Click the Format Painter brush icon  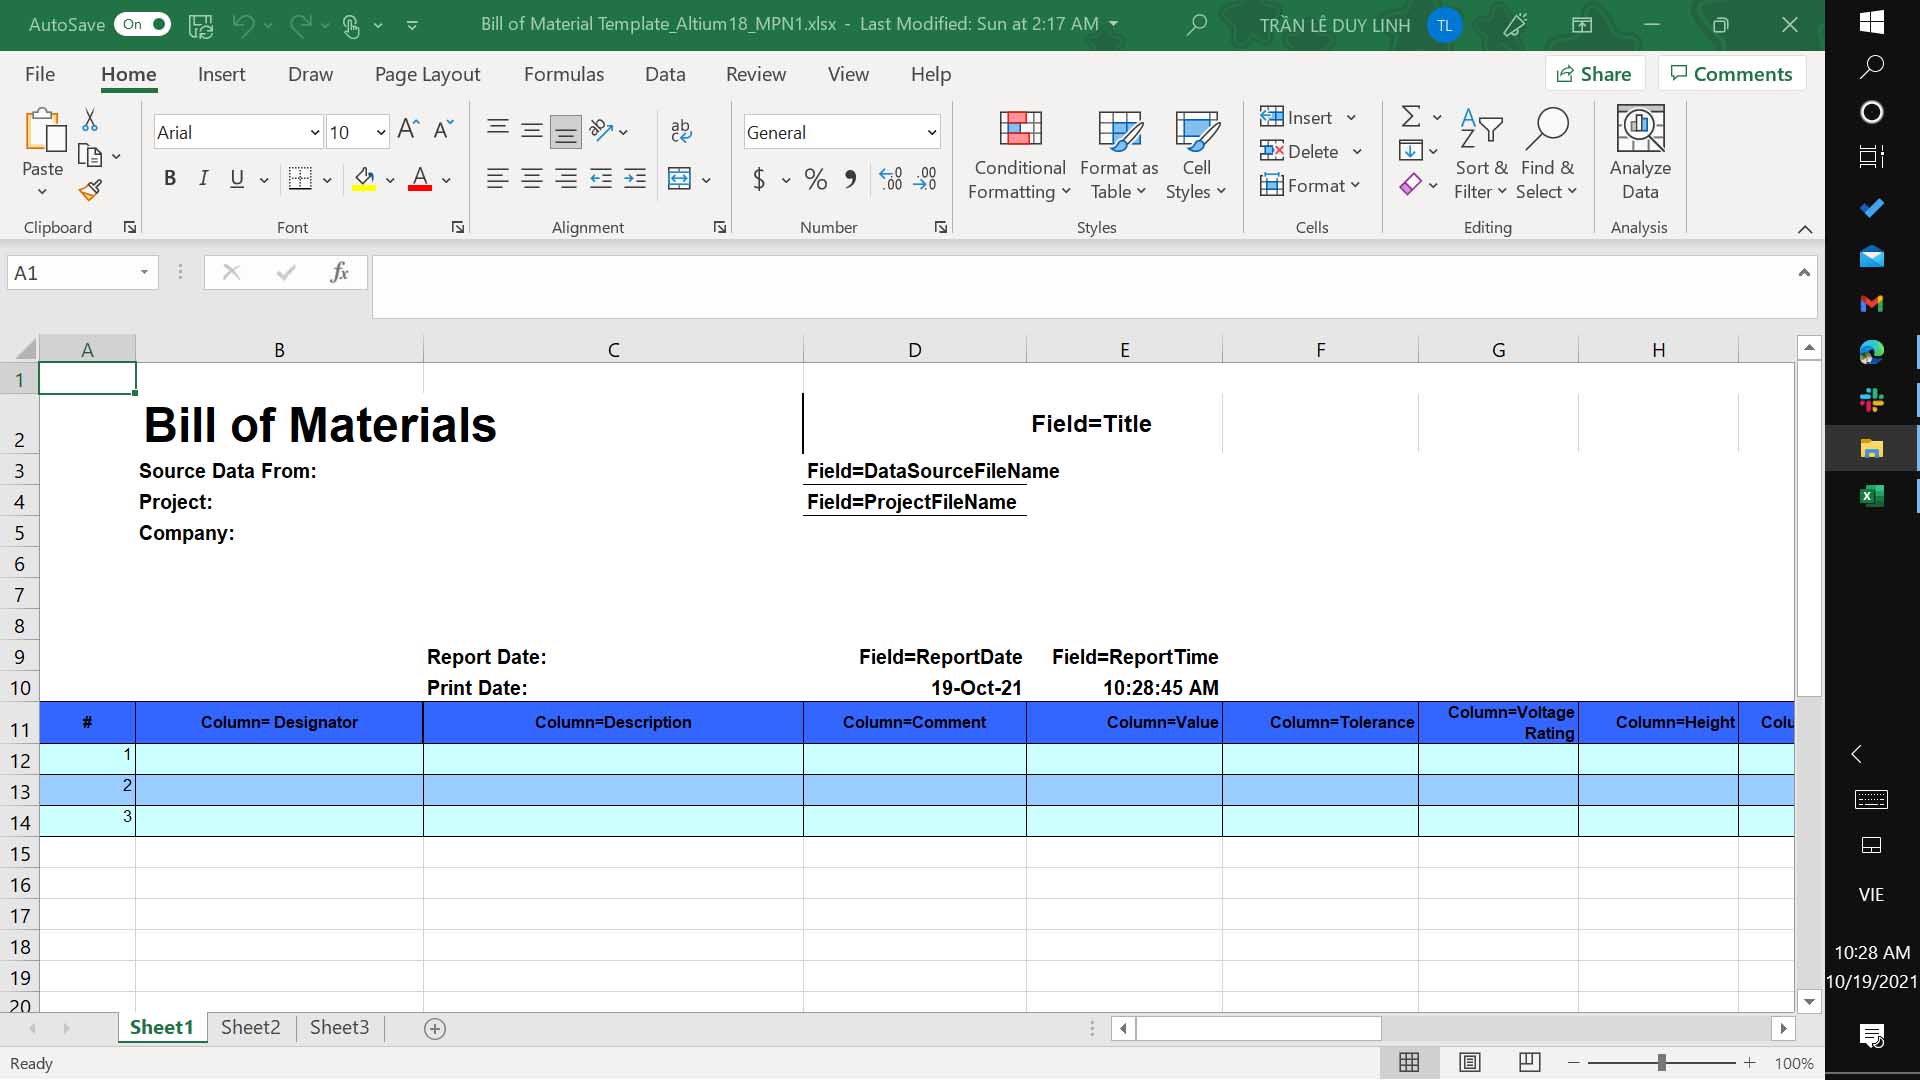91,189
